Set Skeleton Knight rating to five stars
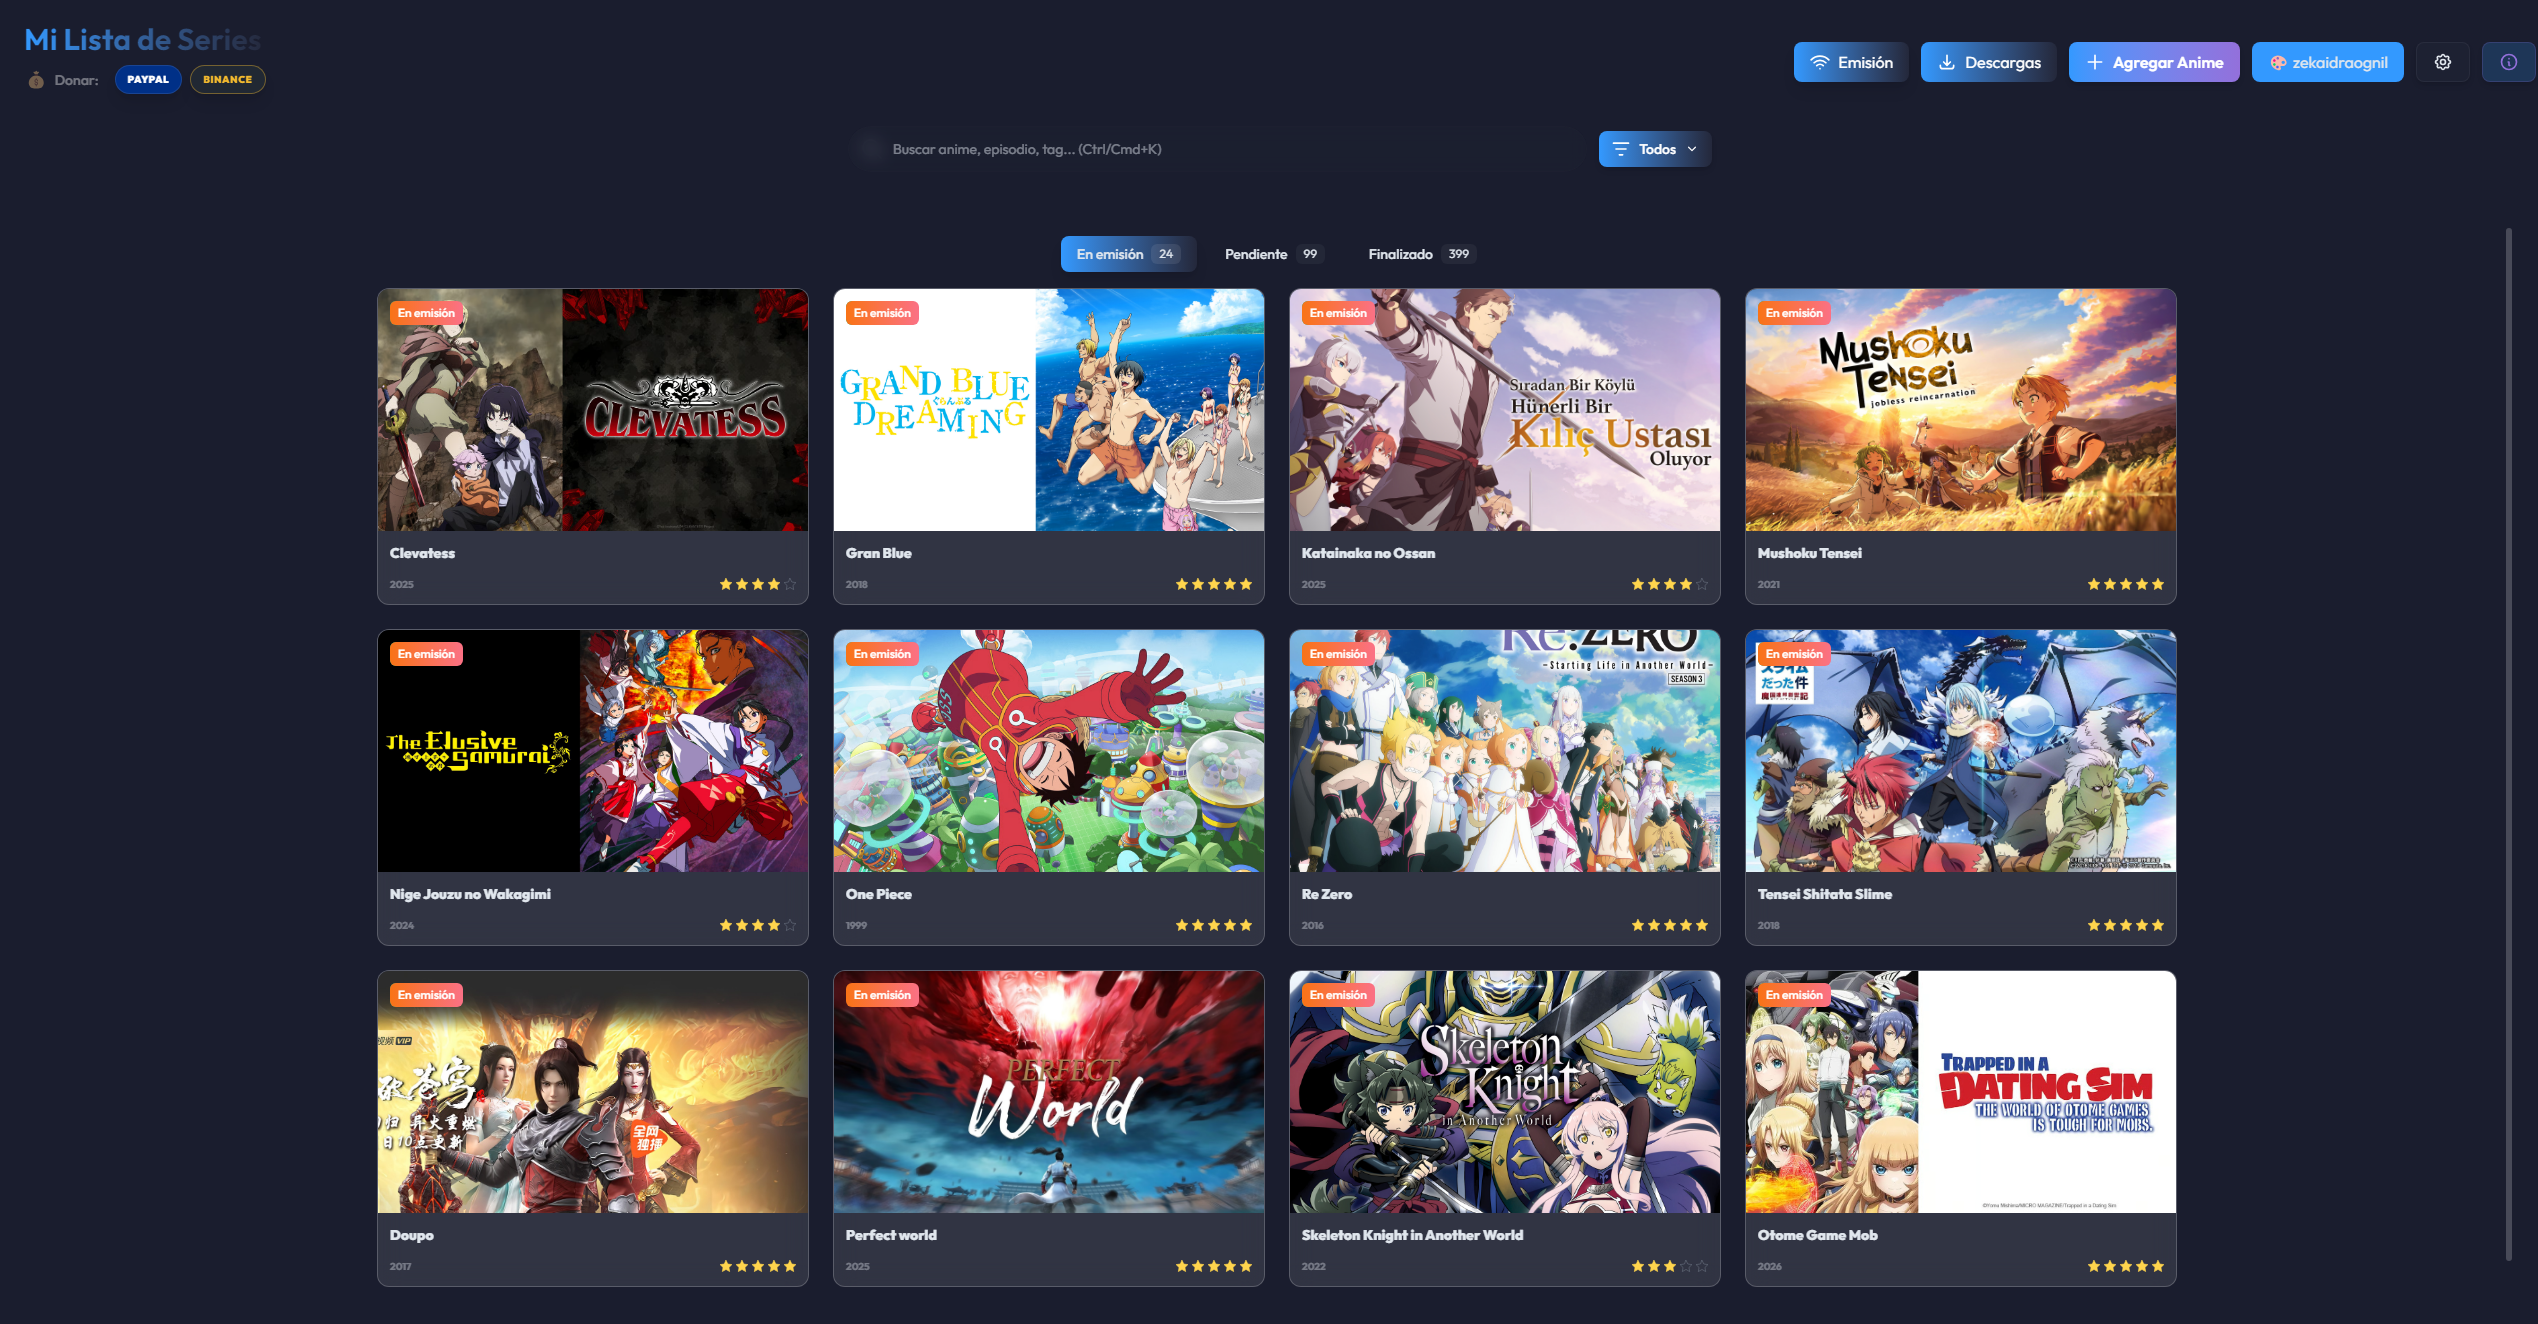 tap(1702, 1266)
